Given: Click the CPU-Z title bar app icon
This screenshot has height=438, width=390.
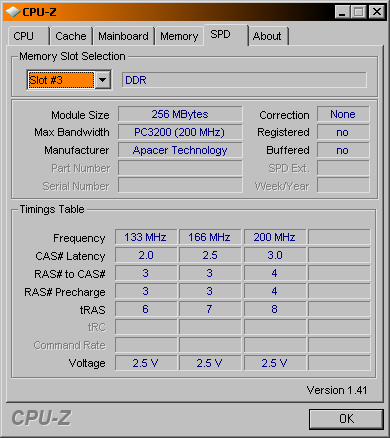Looking at the screenshot, I should coord(13,12).
